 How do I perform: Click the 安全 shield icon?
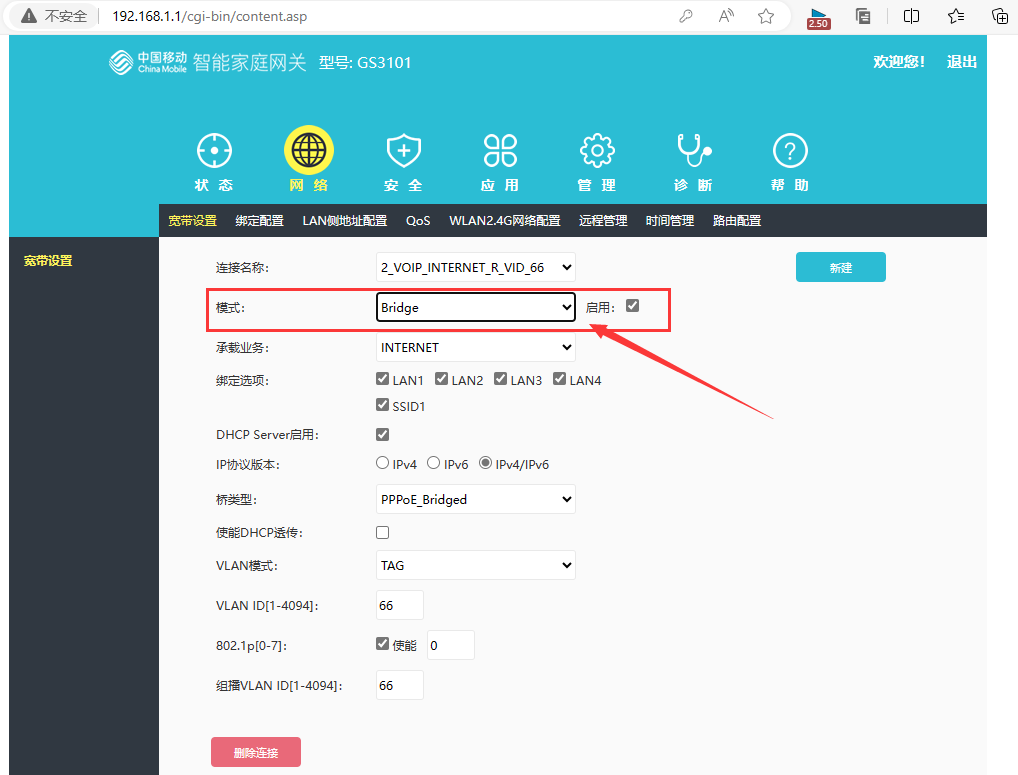(x=404, y=151)
